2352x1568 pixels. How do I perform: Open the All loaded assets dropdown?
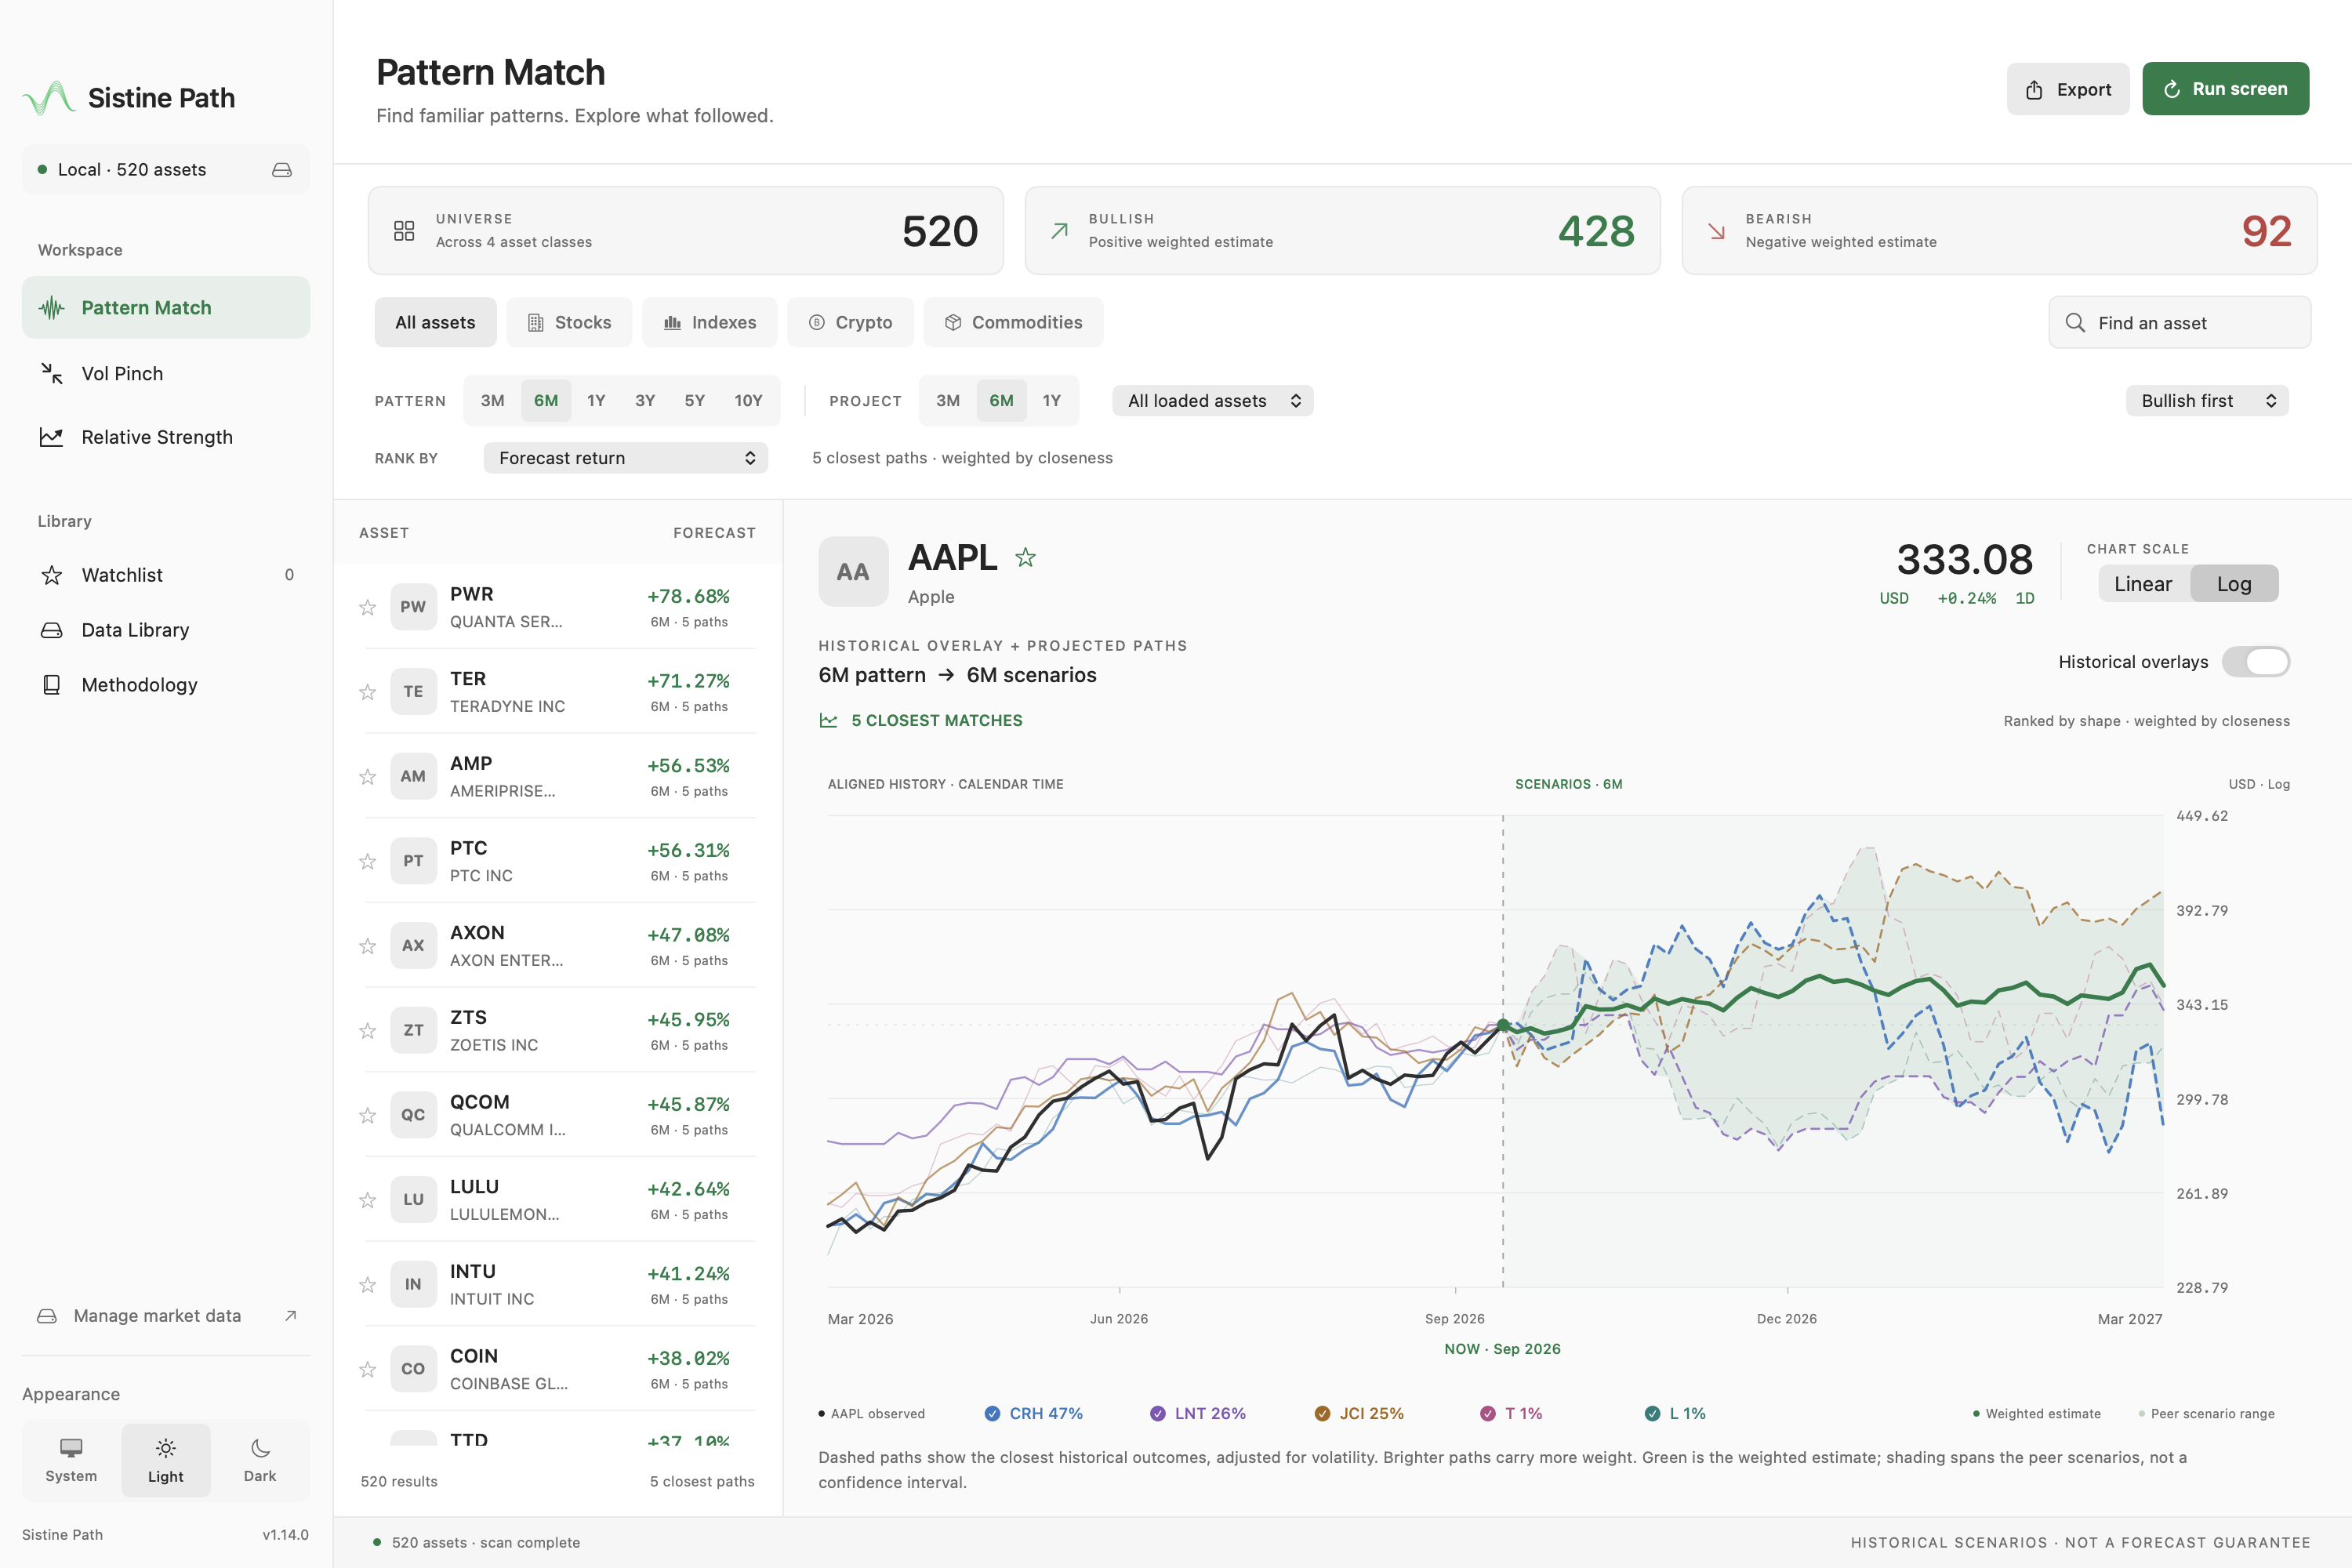point(1213,401)
